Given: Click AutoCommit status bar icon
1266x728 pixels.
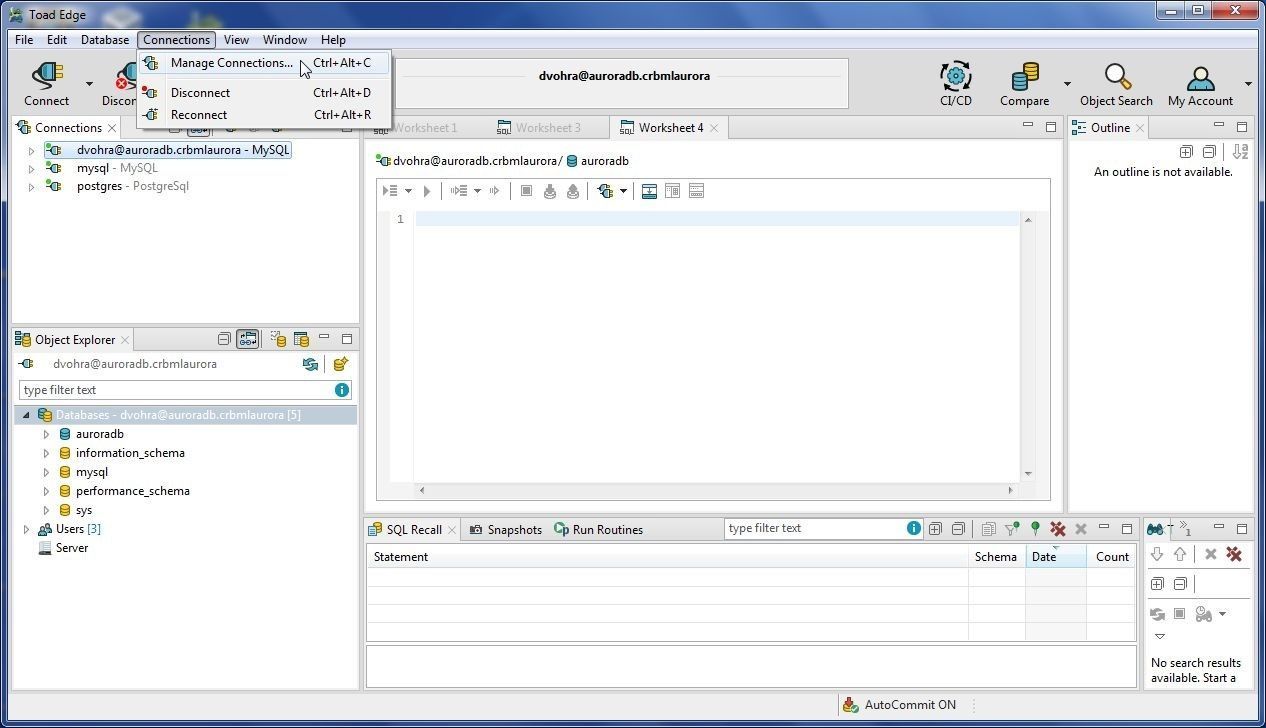Looking at the screenshot, I should [x=850, y=705].
